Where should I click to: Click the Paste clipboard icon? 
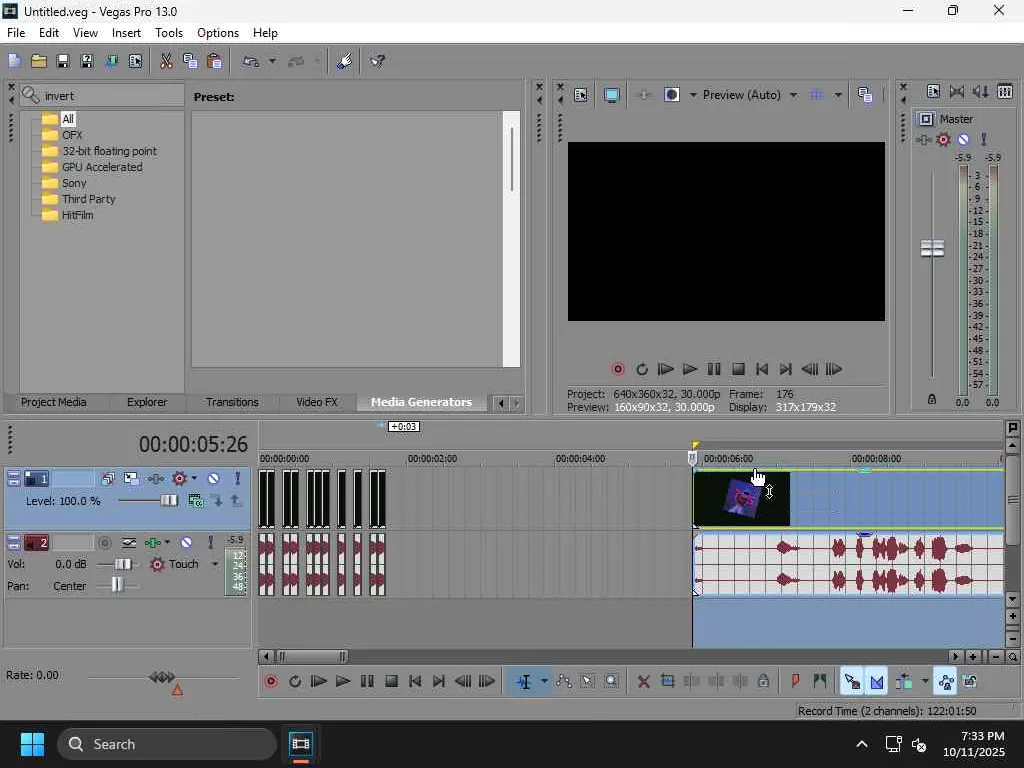pos(214,61)
